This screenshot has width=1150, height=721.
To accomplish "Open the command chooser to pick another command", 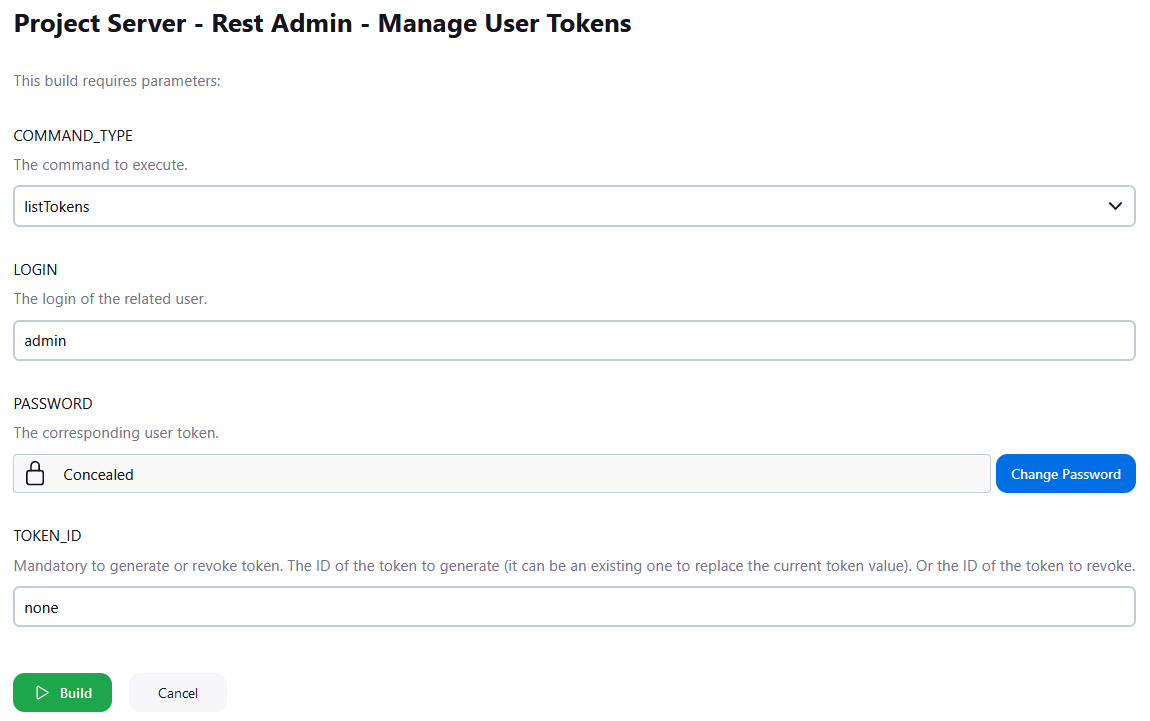I will pos(575,206).
